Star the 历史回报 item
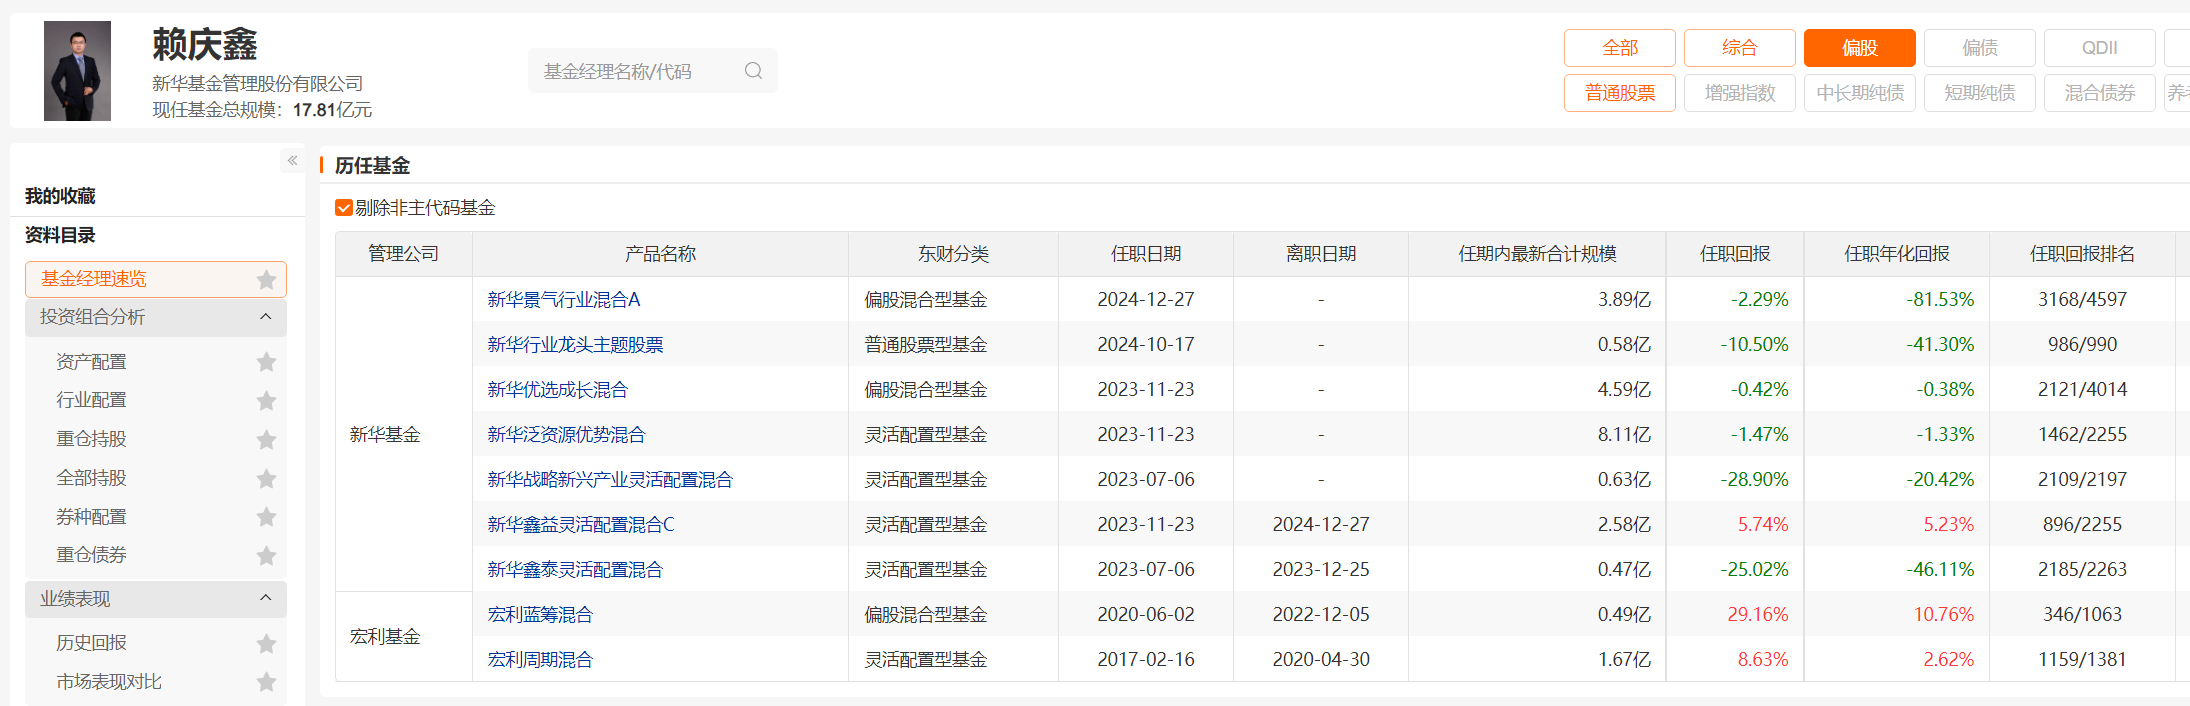 pos(266,643)
